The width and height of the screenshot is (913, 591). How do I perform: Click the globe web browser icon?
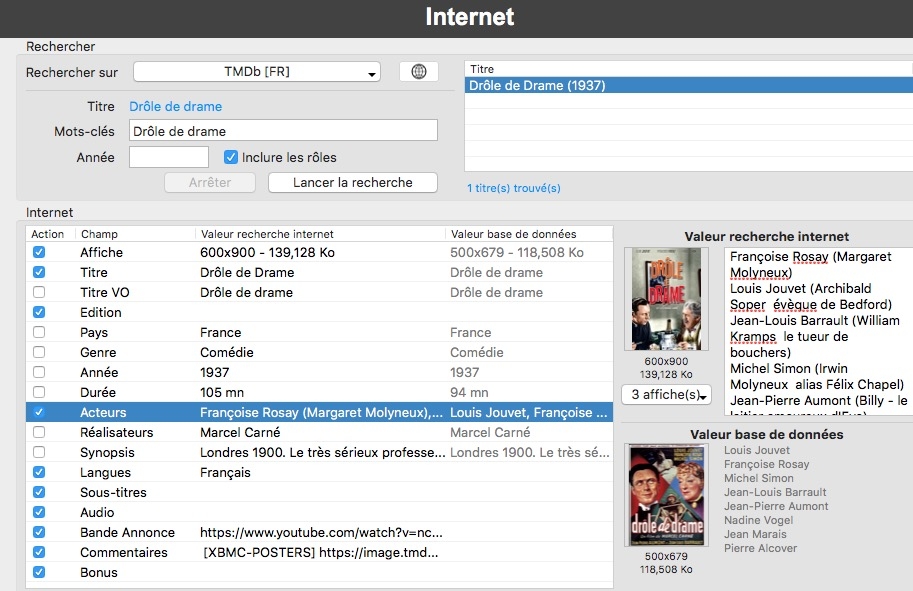tap(419, 72)
